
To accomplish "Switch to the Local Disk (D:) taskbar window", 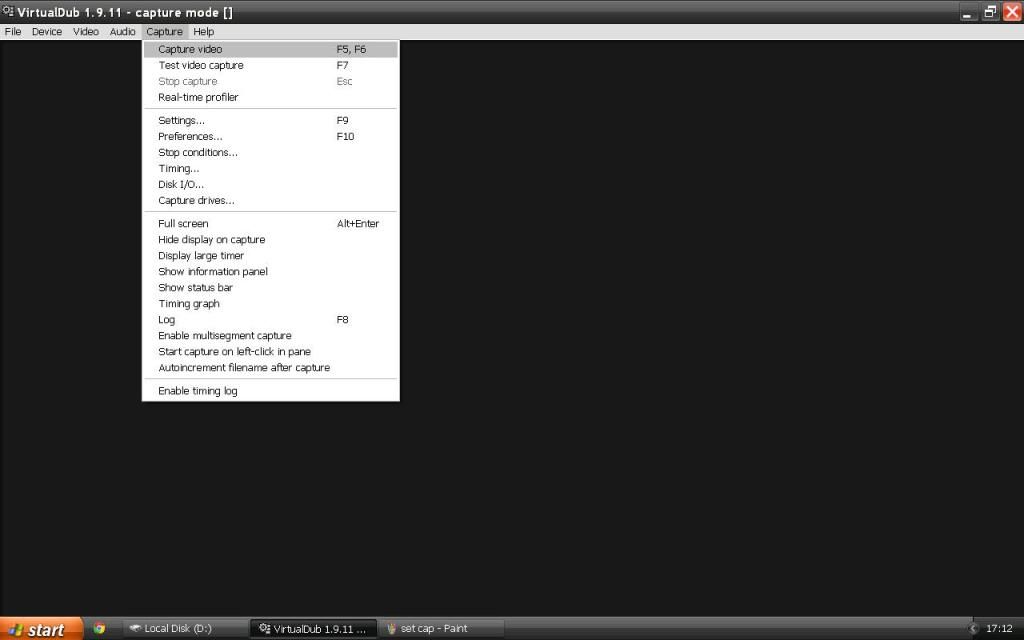I will [x=184, y=629].
